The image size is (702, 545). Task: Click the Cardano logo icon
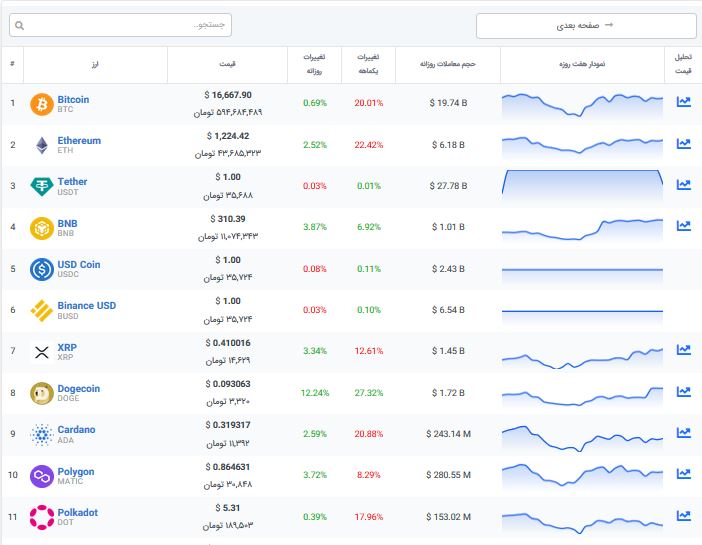click(42, 434)
